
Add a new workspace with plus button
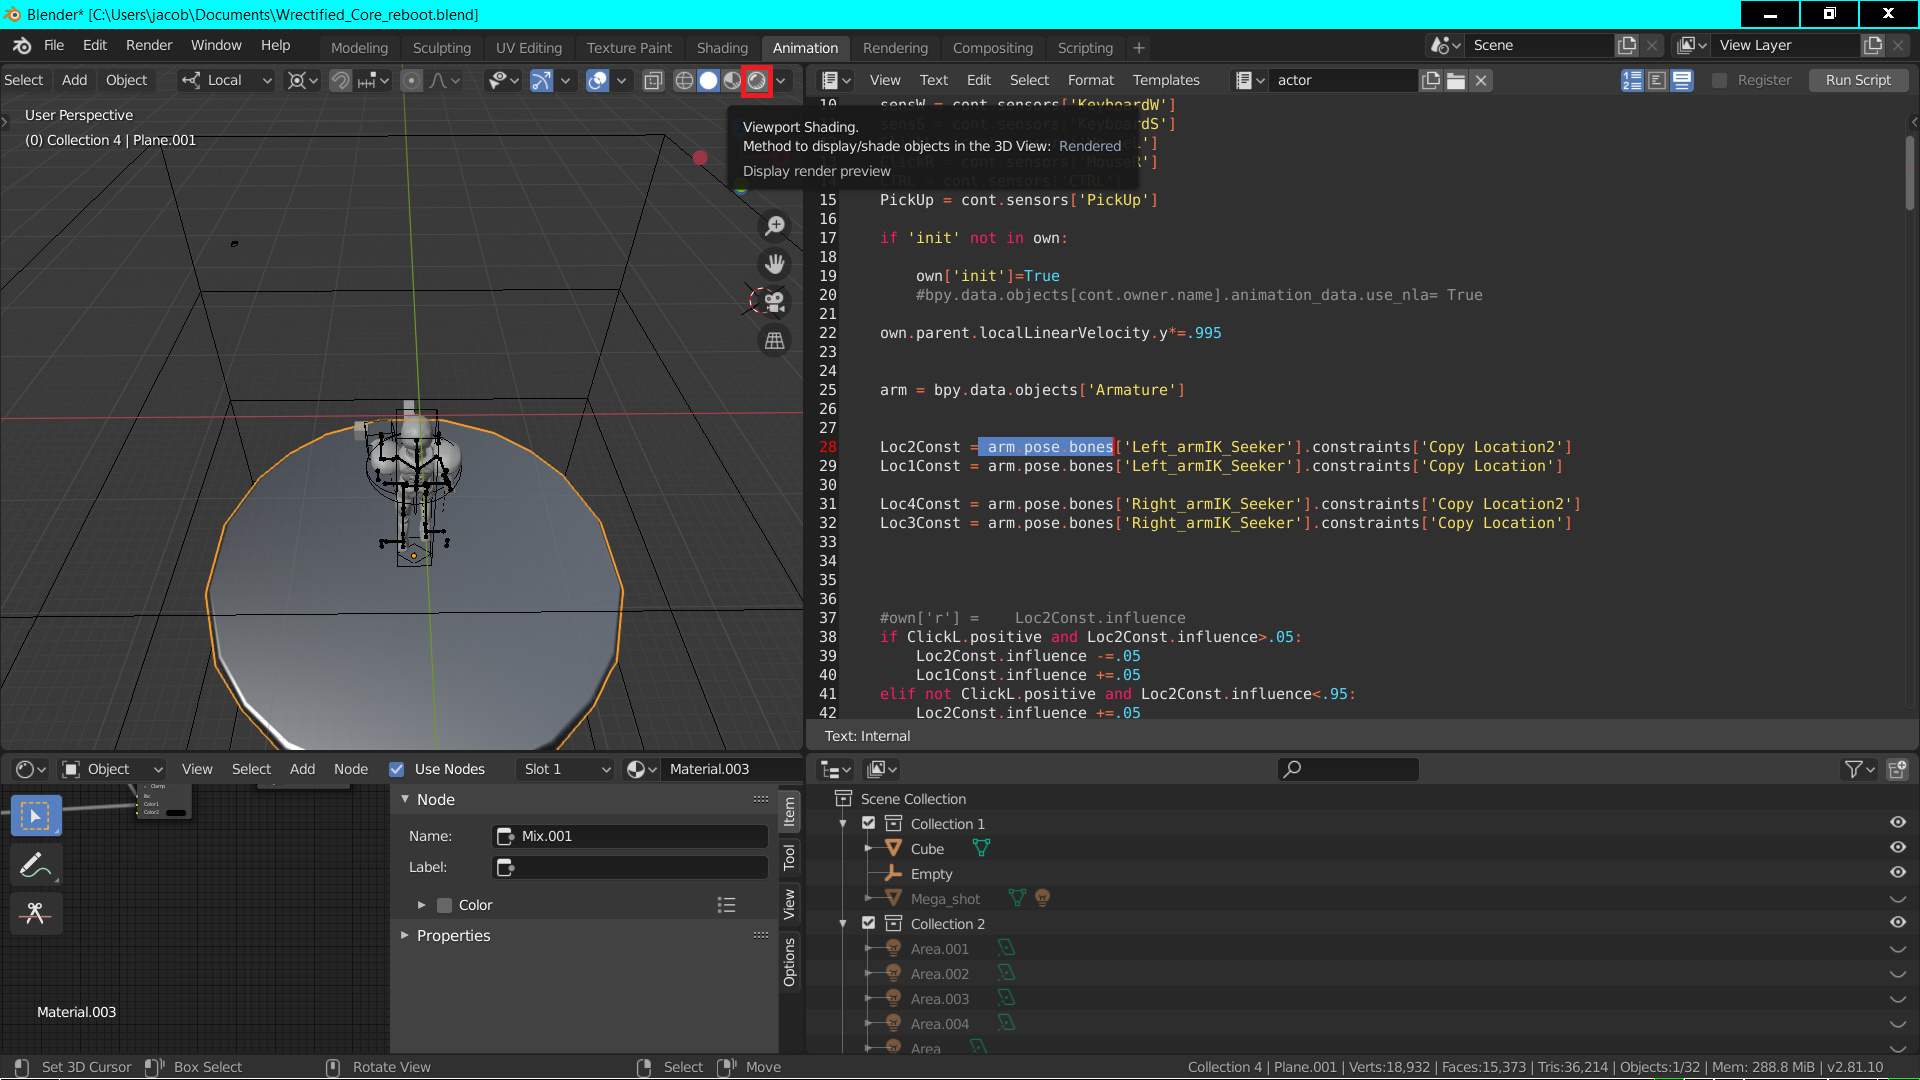[x=1138, y=48]
